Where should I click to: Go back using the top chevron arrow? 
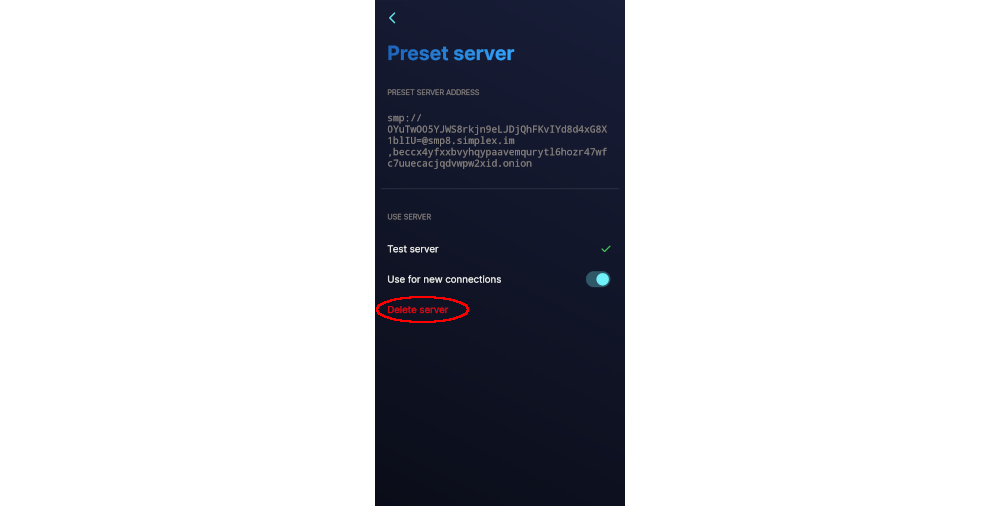392,18
